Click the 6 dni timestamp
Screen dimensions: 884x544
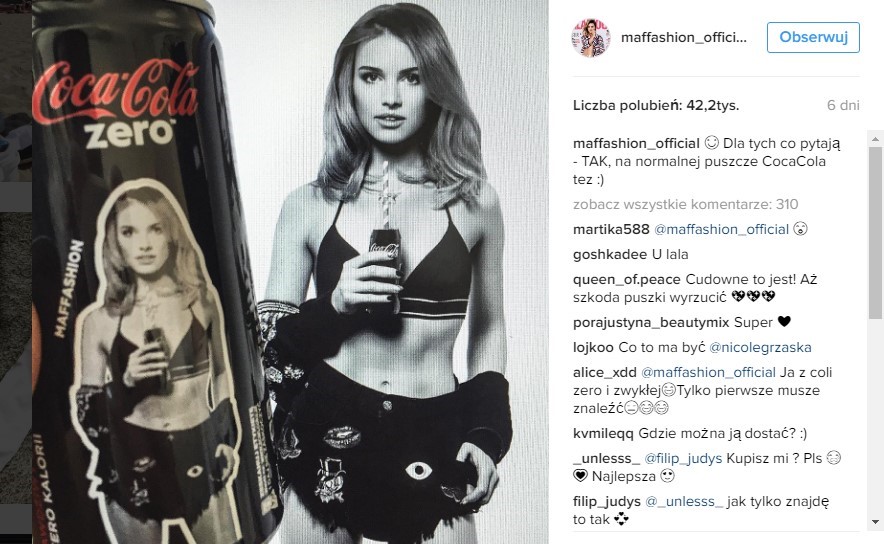[843, 105]
